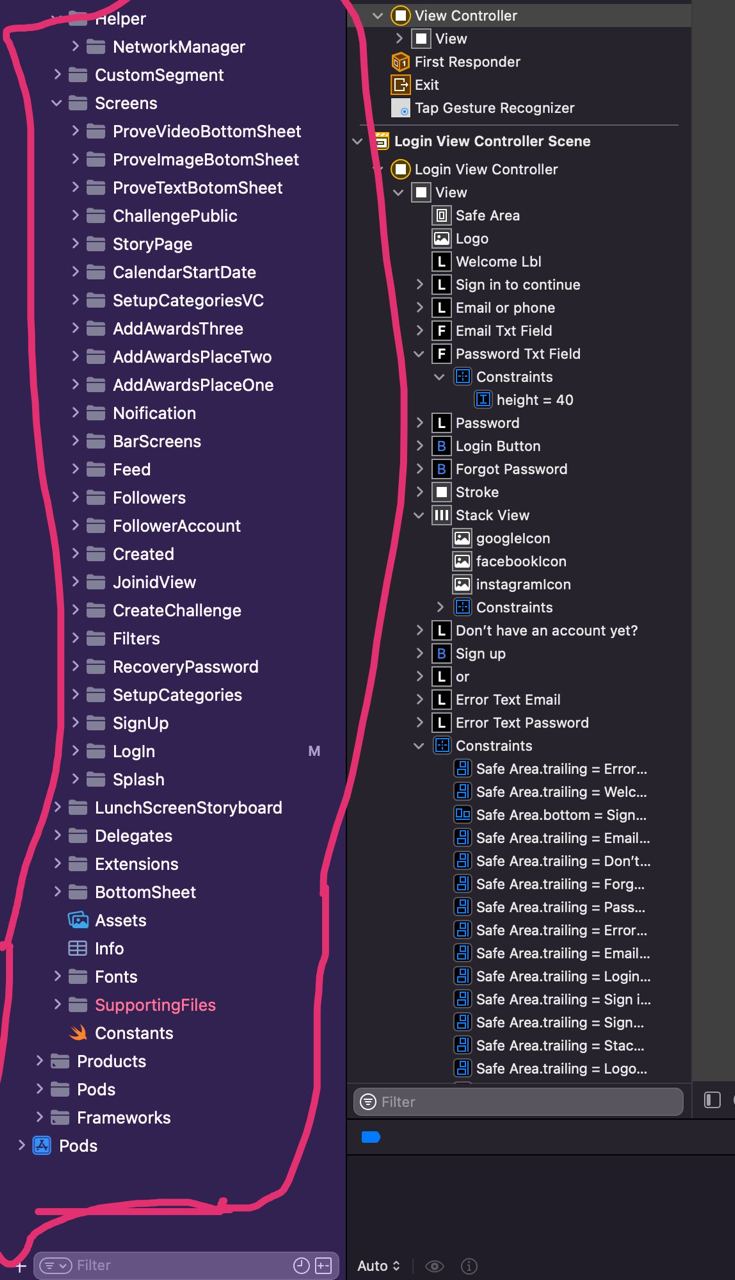Expand the Products folder
Image resolution: width=735 pixels, height=1280 pixels.
click(x=39, y=1061)
